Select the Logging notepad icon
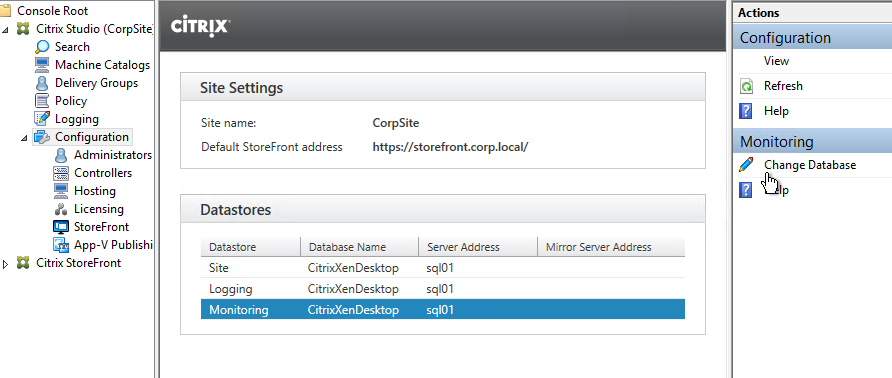892x378 pixels. click(x=42, y=119)
